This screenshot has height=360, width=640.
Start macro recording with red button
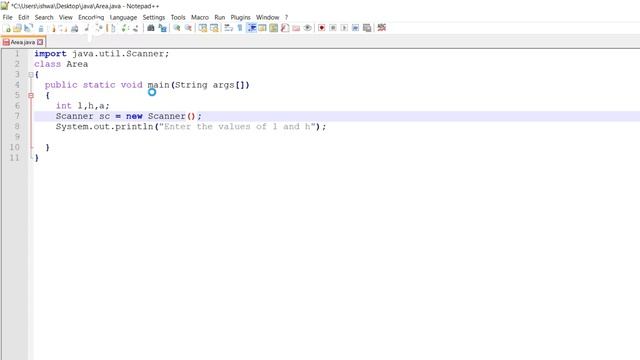[322, 28]
